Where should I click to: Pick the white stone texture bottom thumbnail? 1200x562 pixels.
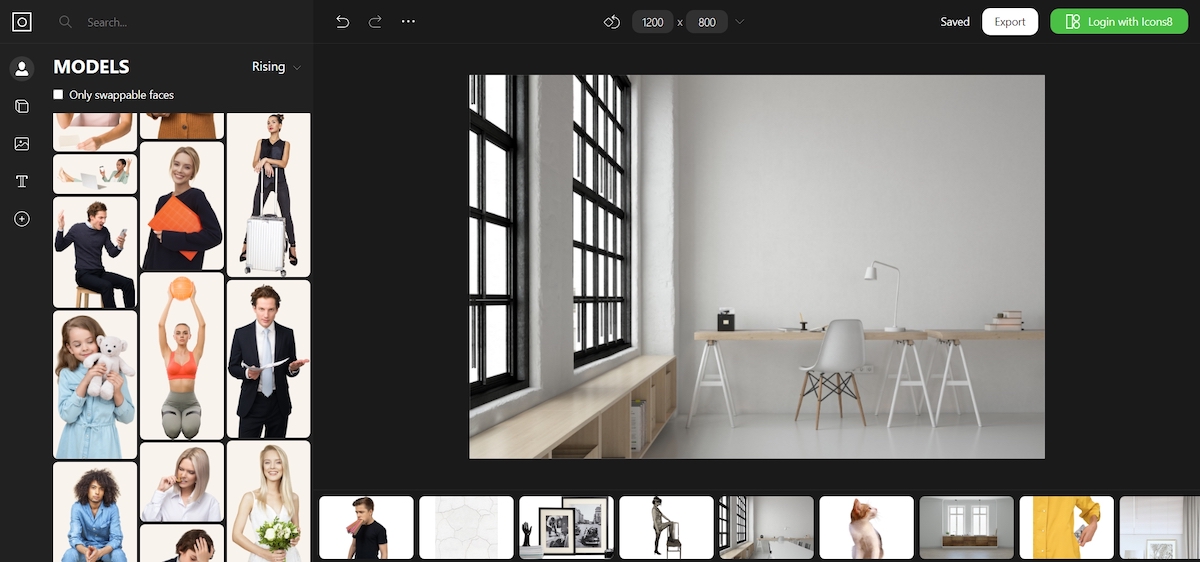pos(466,527)
